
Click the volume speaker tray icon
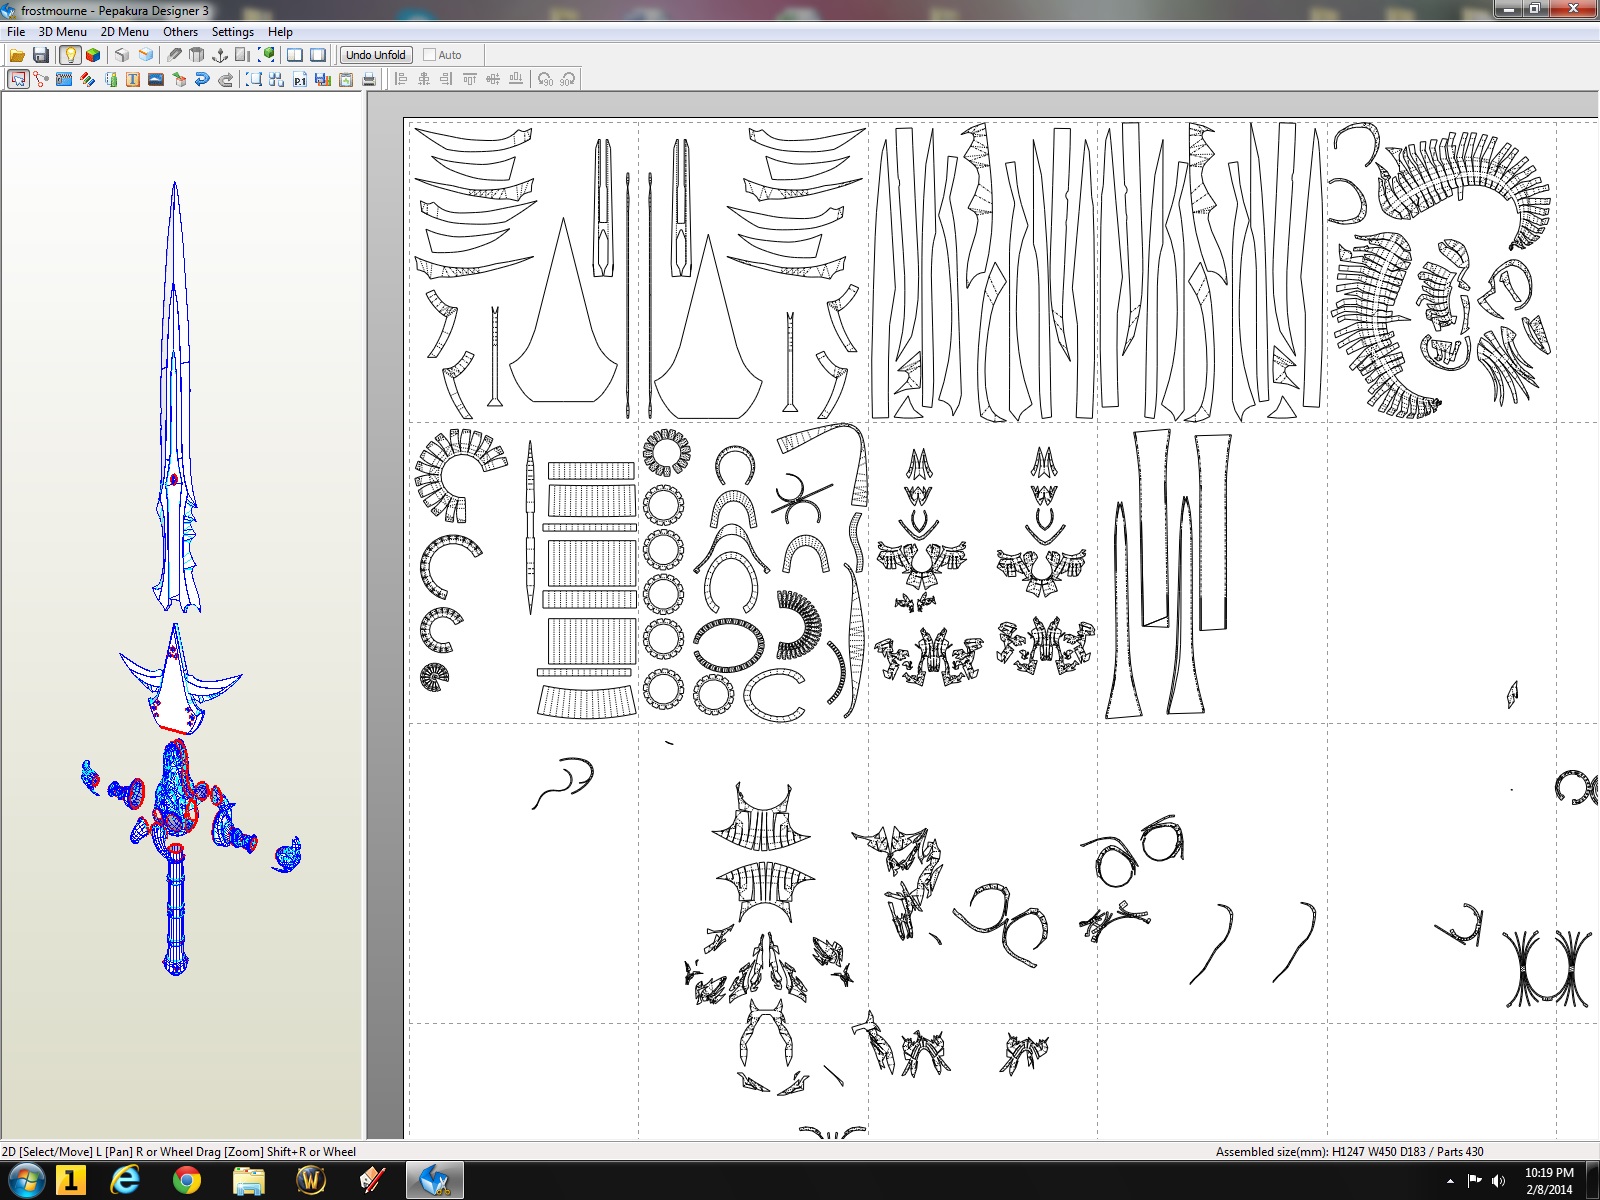click(1498, 1181)
